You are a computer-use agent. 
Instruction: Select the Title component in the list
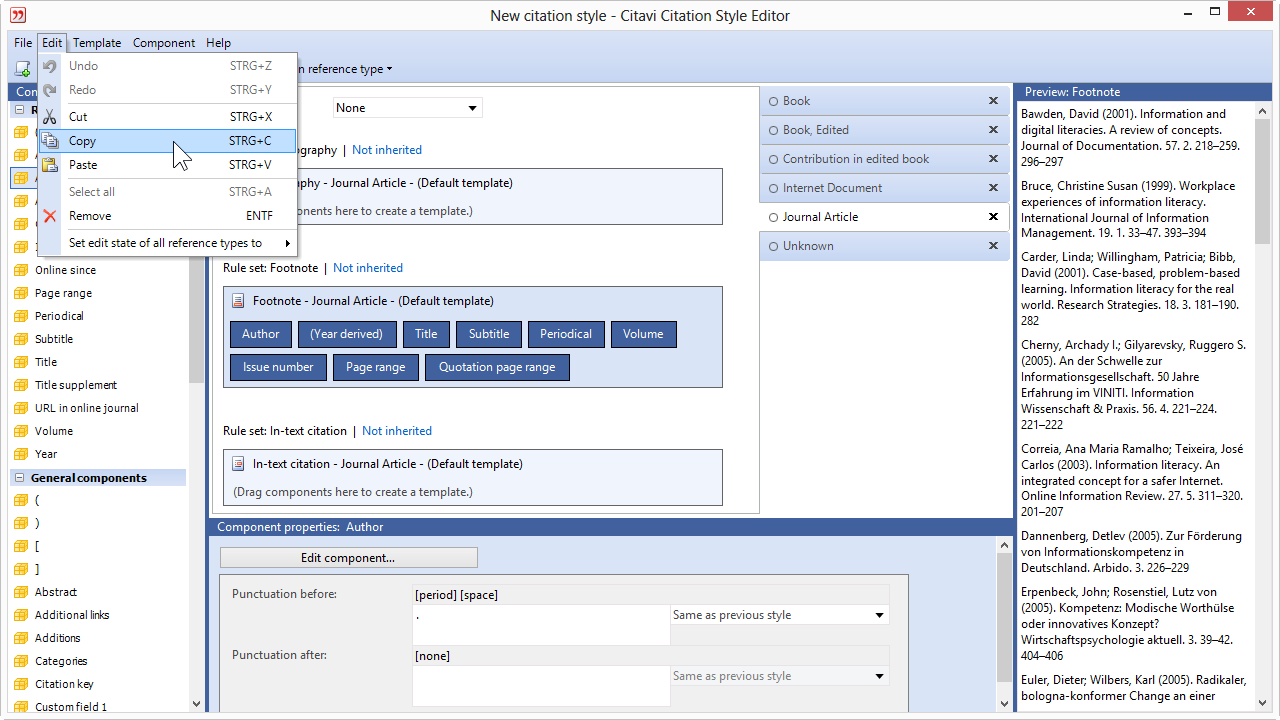46,362
